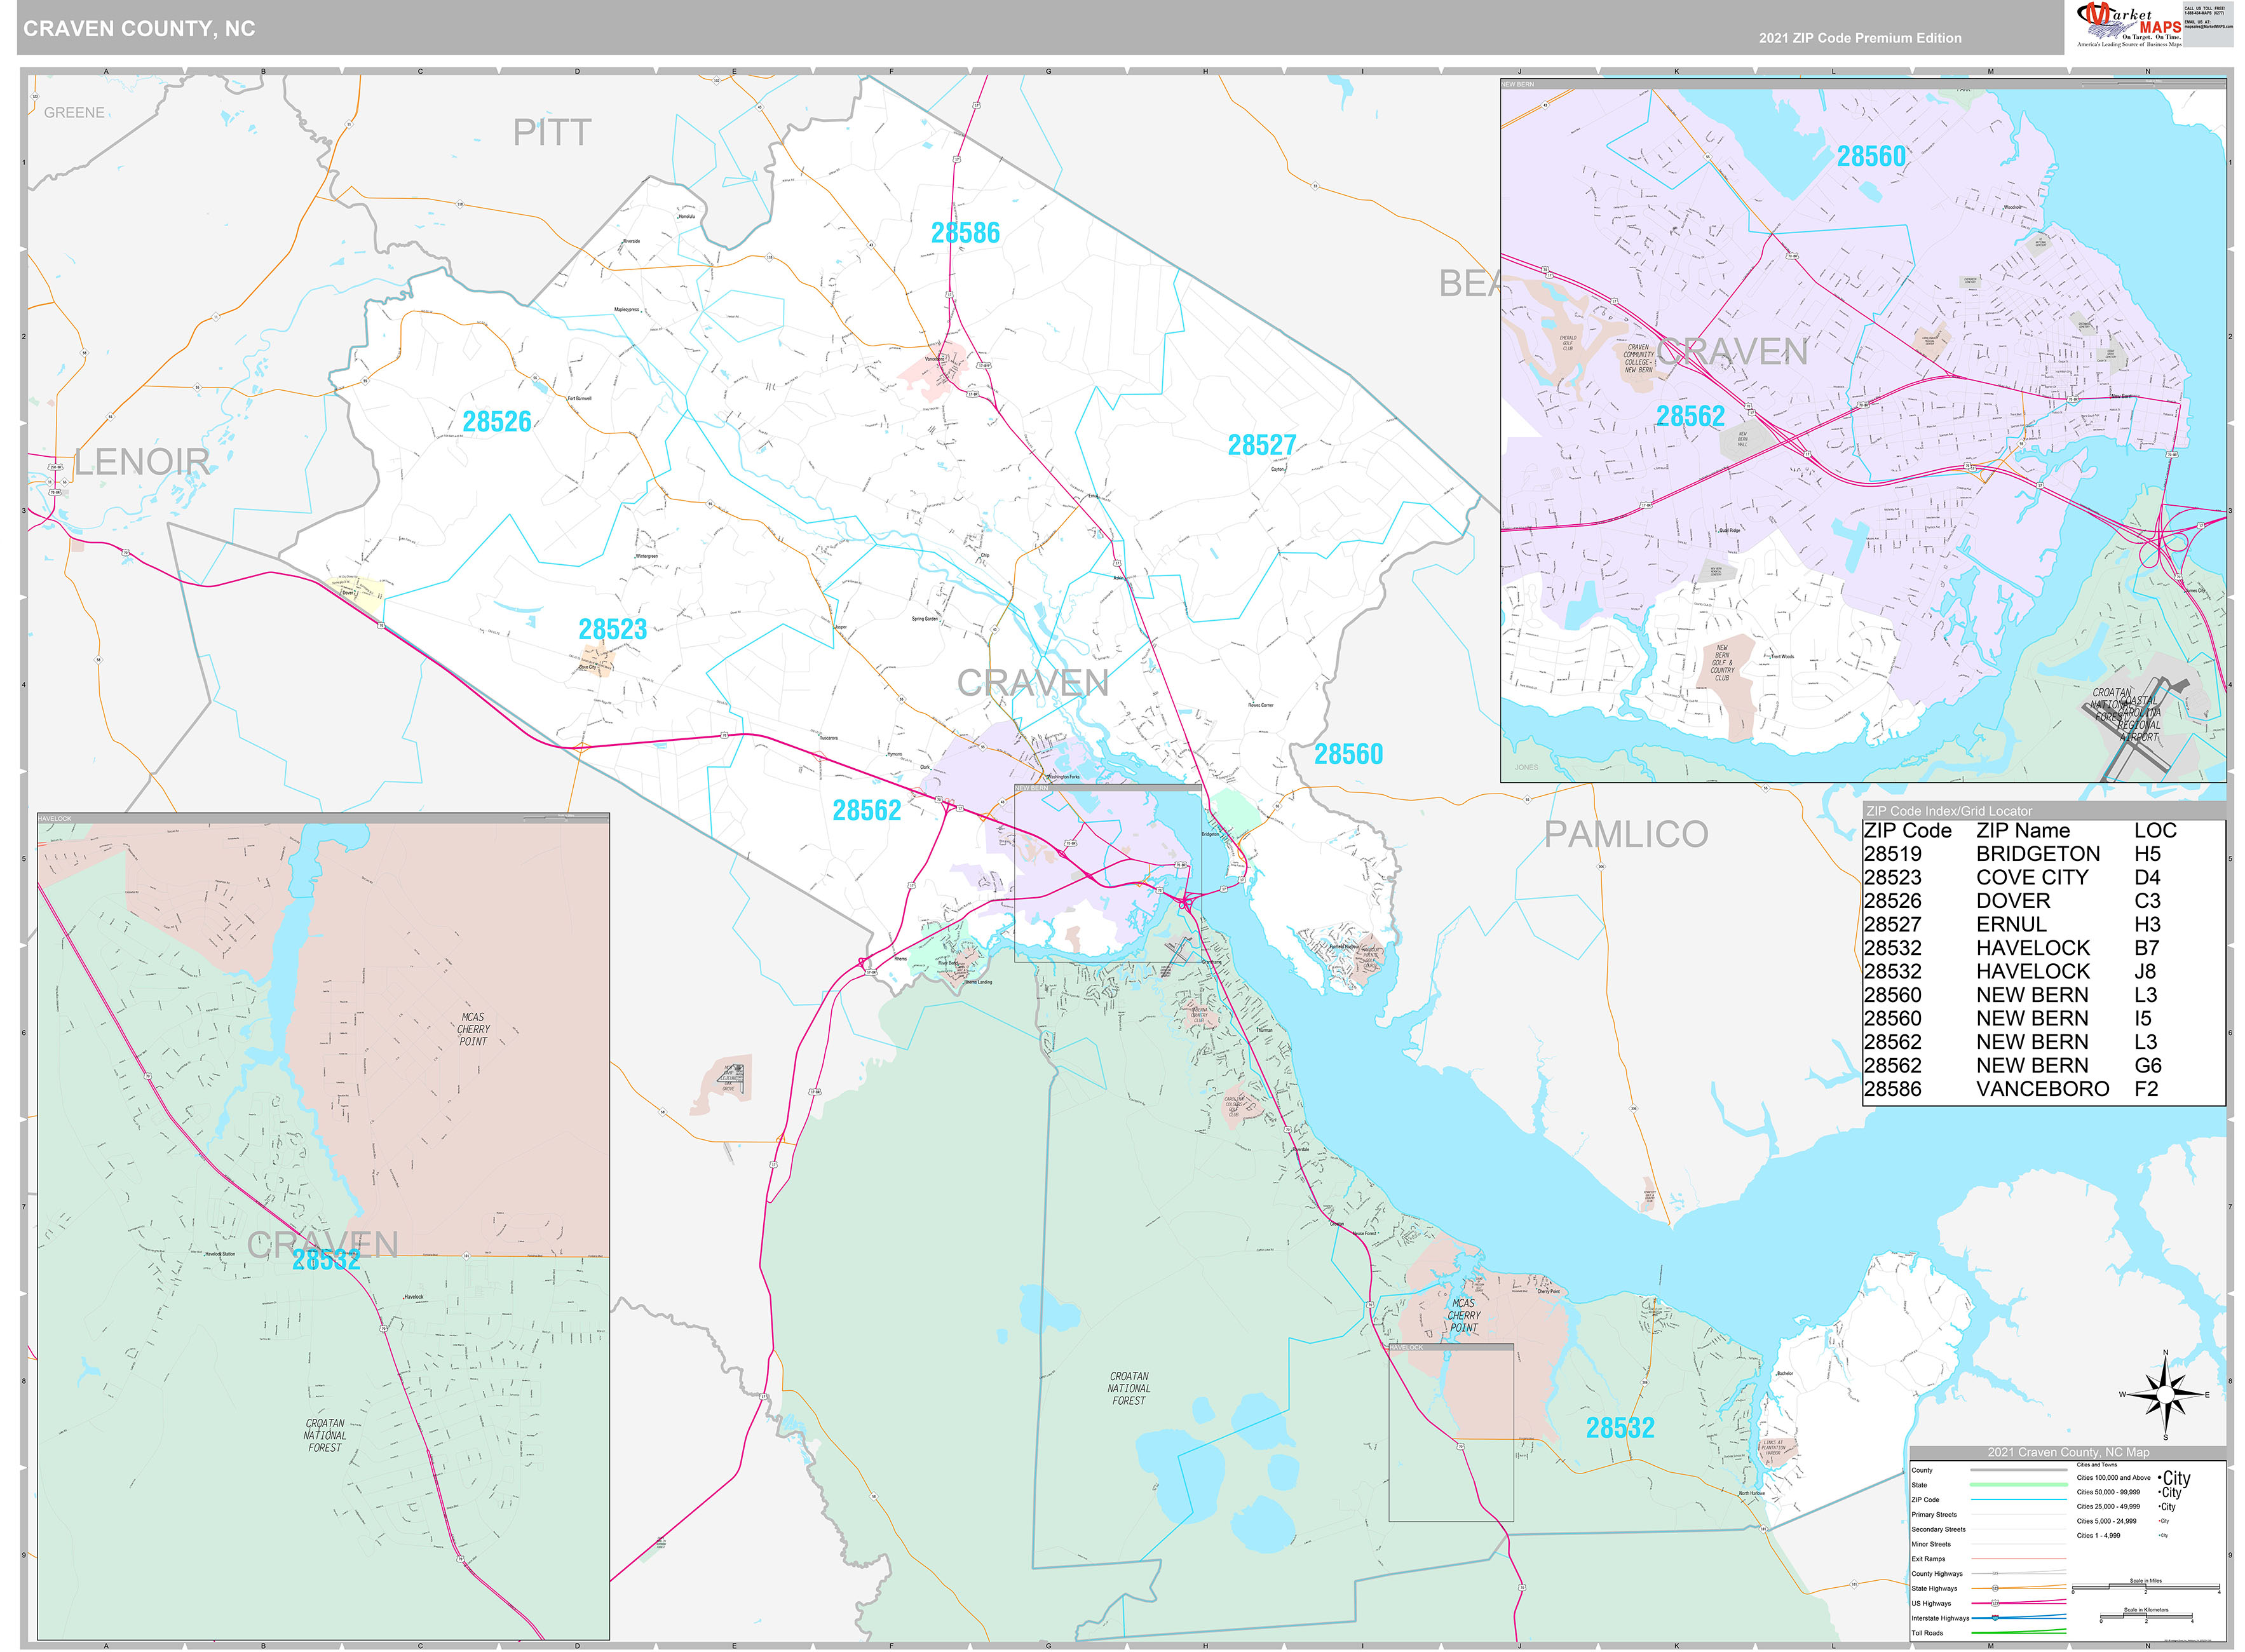Click the "Minor Streets" legend entry
Screen dimensions: 2245x1652
click(x=1930, y=1545)
